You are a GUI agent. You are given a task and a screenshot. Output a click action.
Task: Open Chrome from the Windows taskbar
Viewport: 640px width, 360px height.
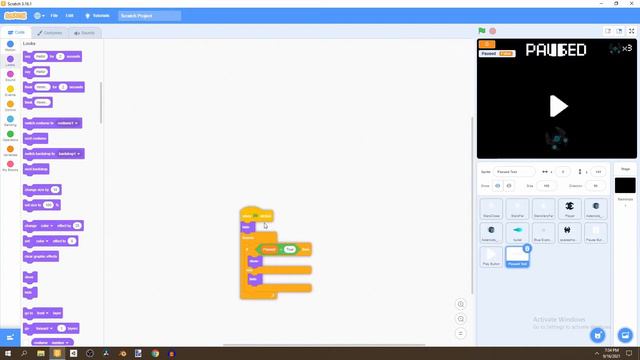click(x=155, y=353)
